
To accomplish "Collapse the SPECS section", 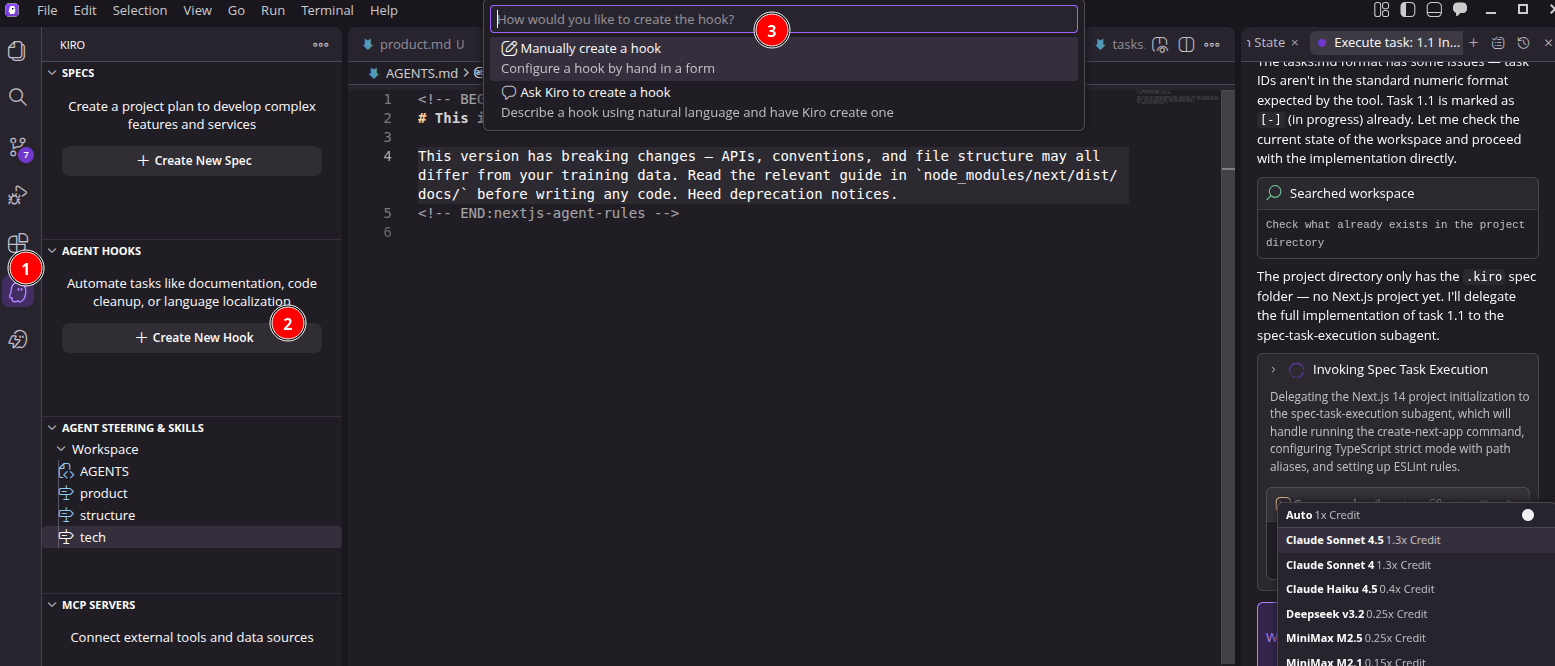I will tap(52, 73).
